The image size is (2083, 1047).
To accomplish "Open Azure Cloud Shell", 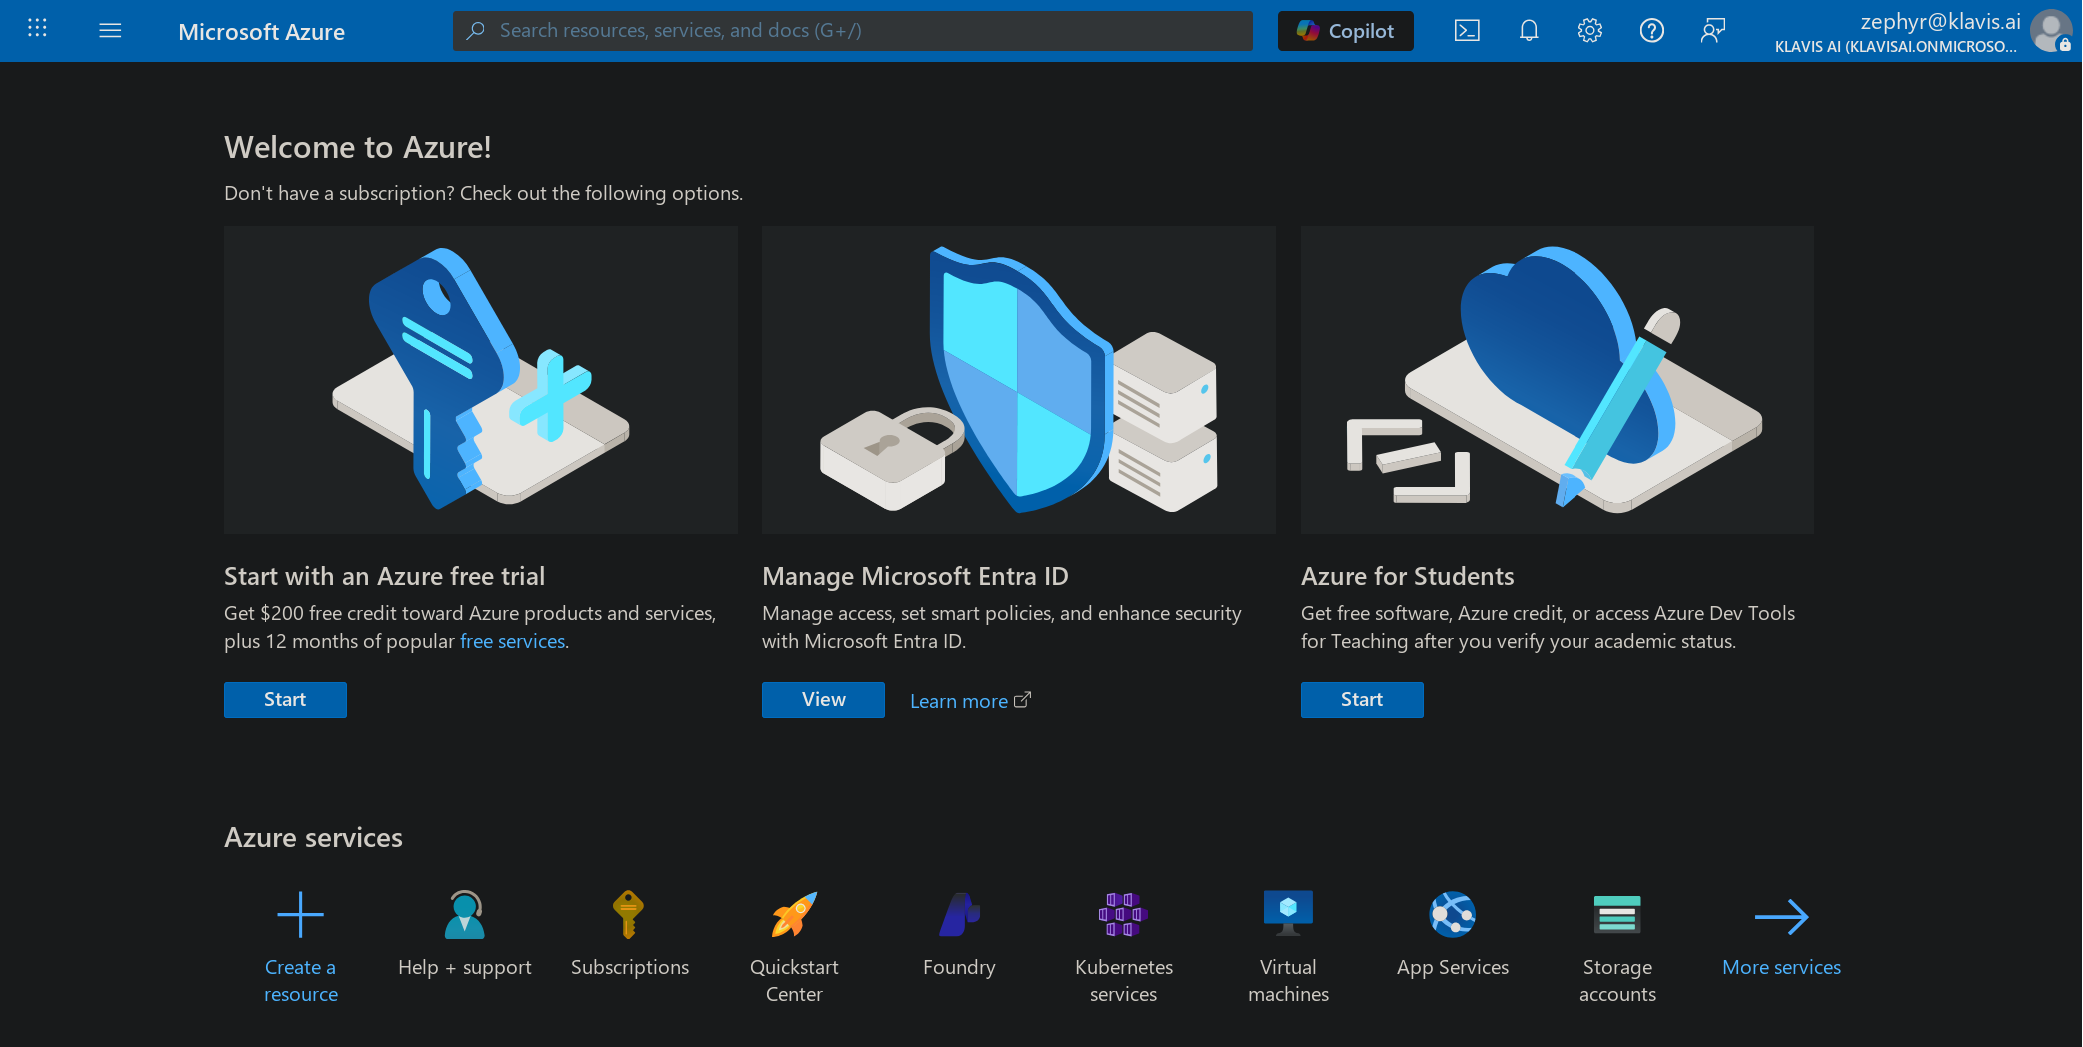I will (1467, 30).
